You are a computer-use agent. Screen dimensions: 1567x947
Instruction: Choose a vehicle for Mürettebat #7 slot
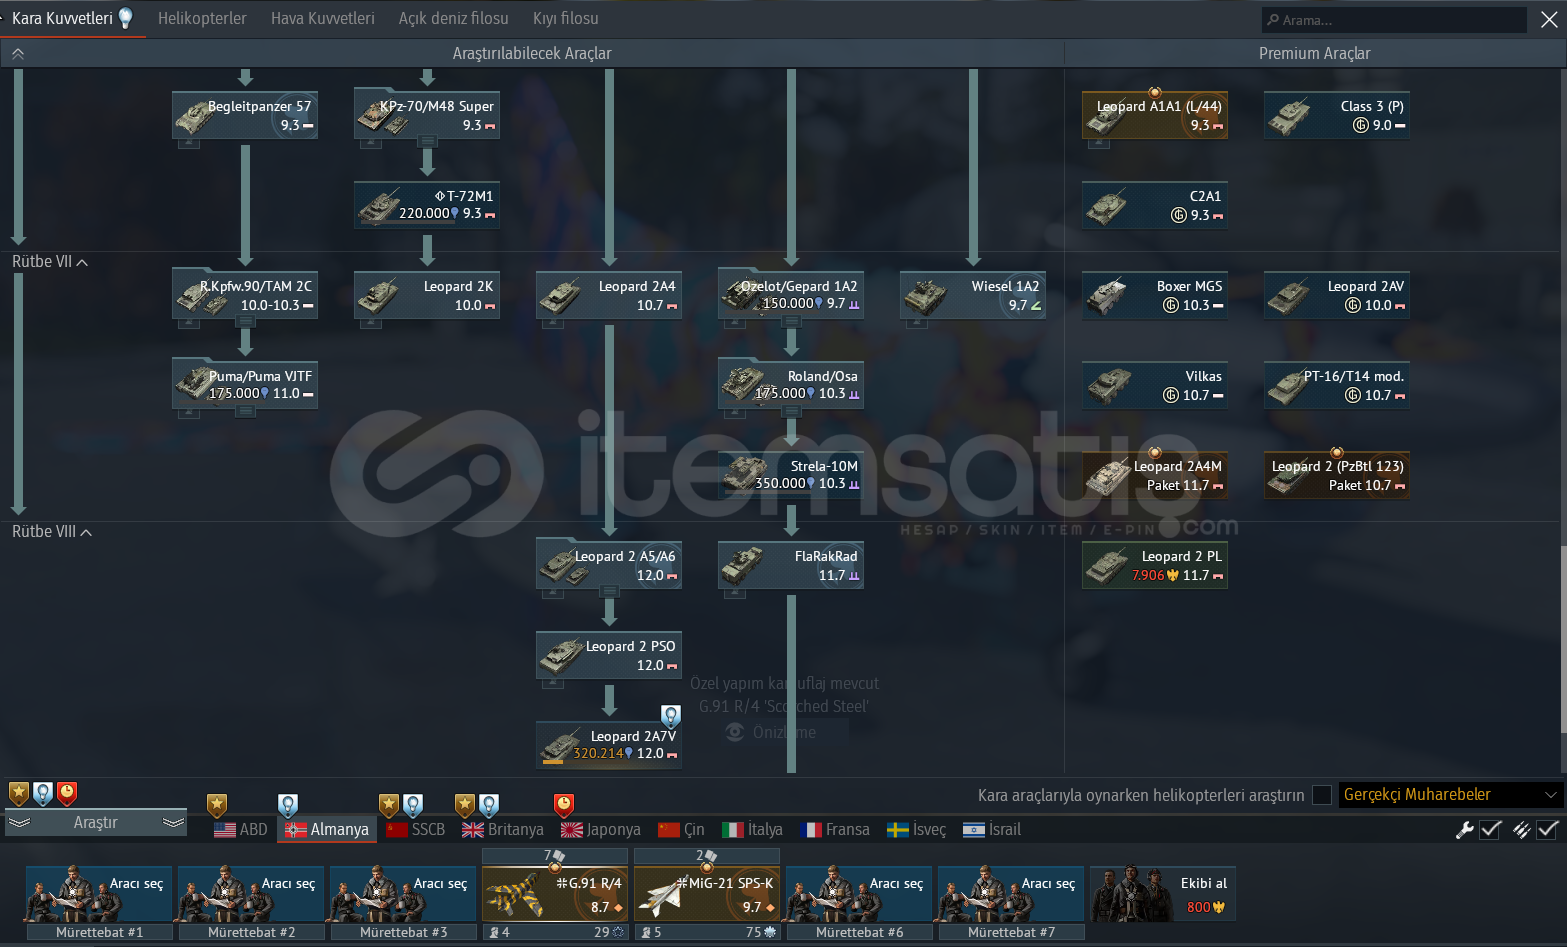(x=1011, y=894)
